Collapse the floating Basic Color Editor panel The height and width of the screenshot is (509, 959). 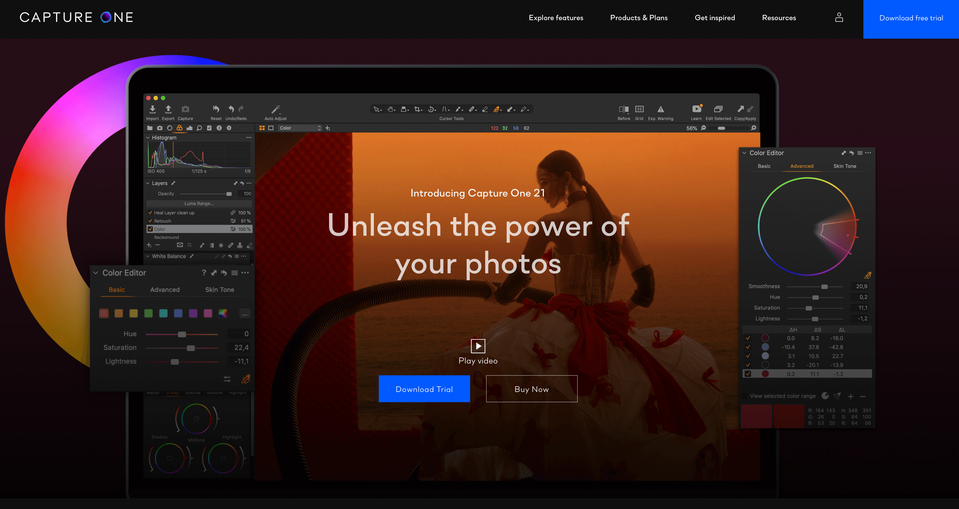pos(96,273)
